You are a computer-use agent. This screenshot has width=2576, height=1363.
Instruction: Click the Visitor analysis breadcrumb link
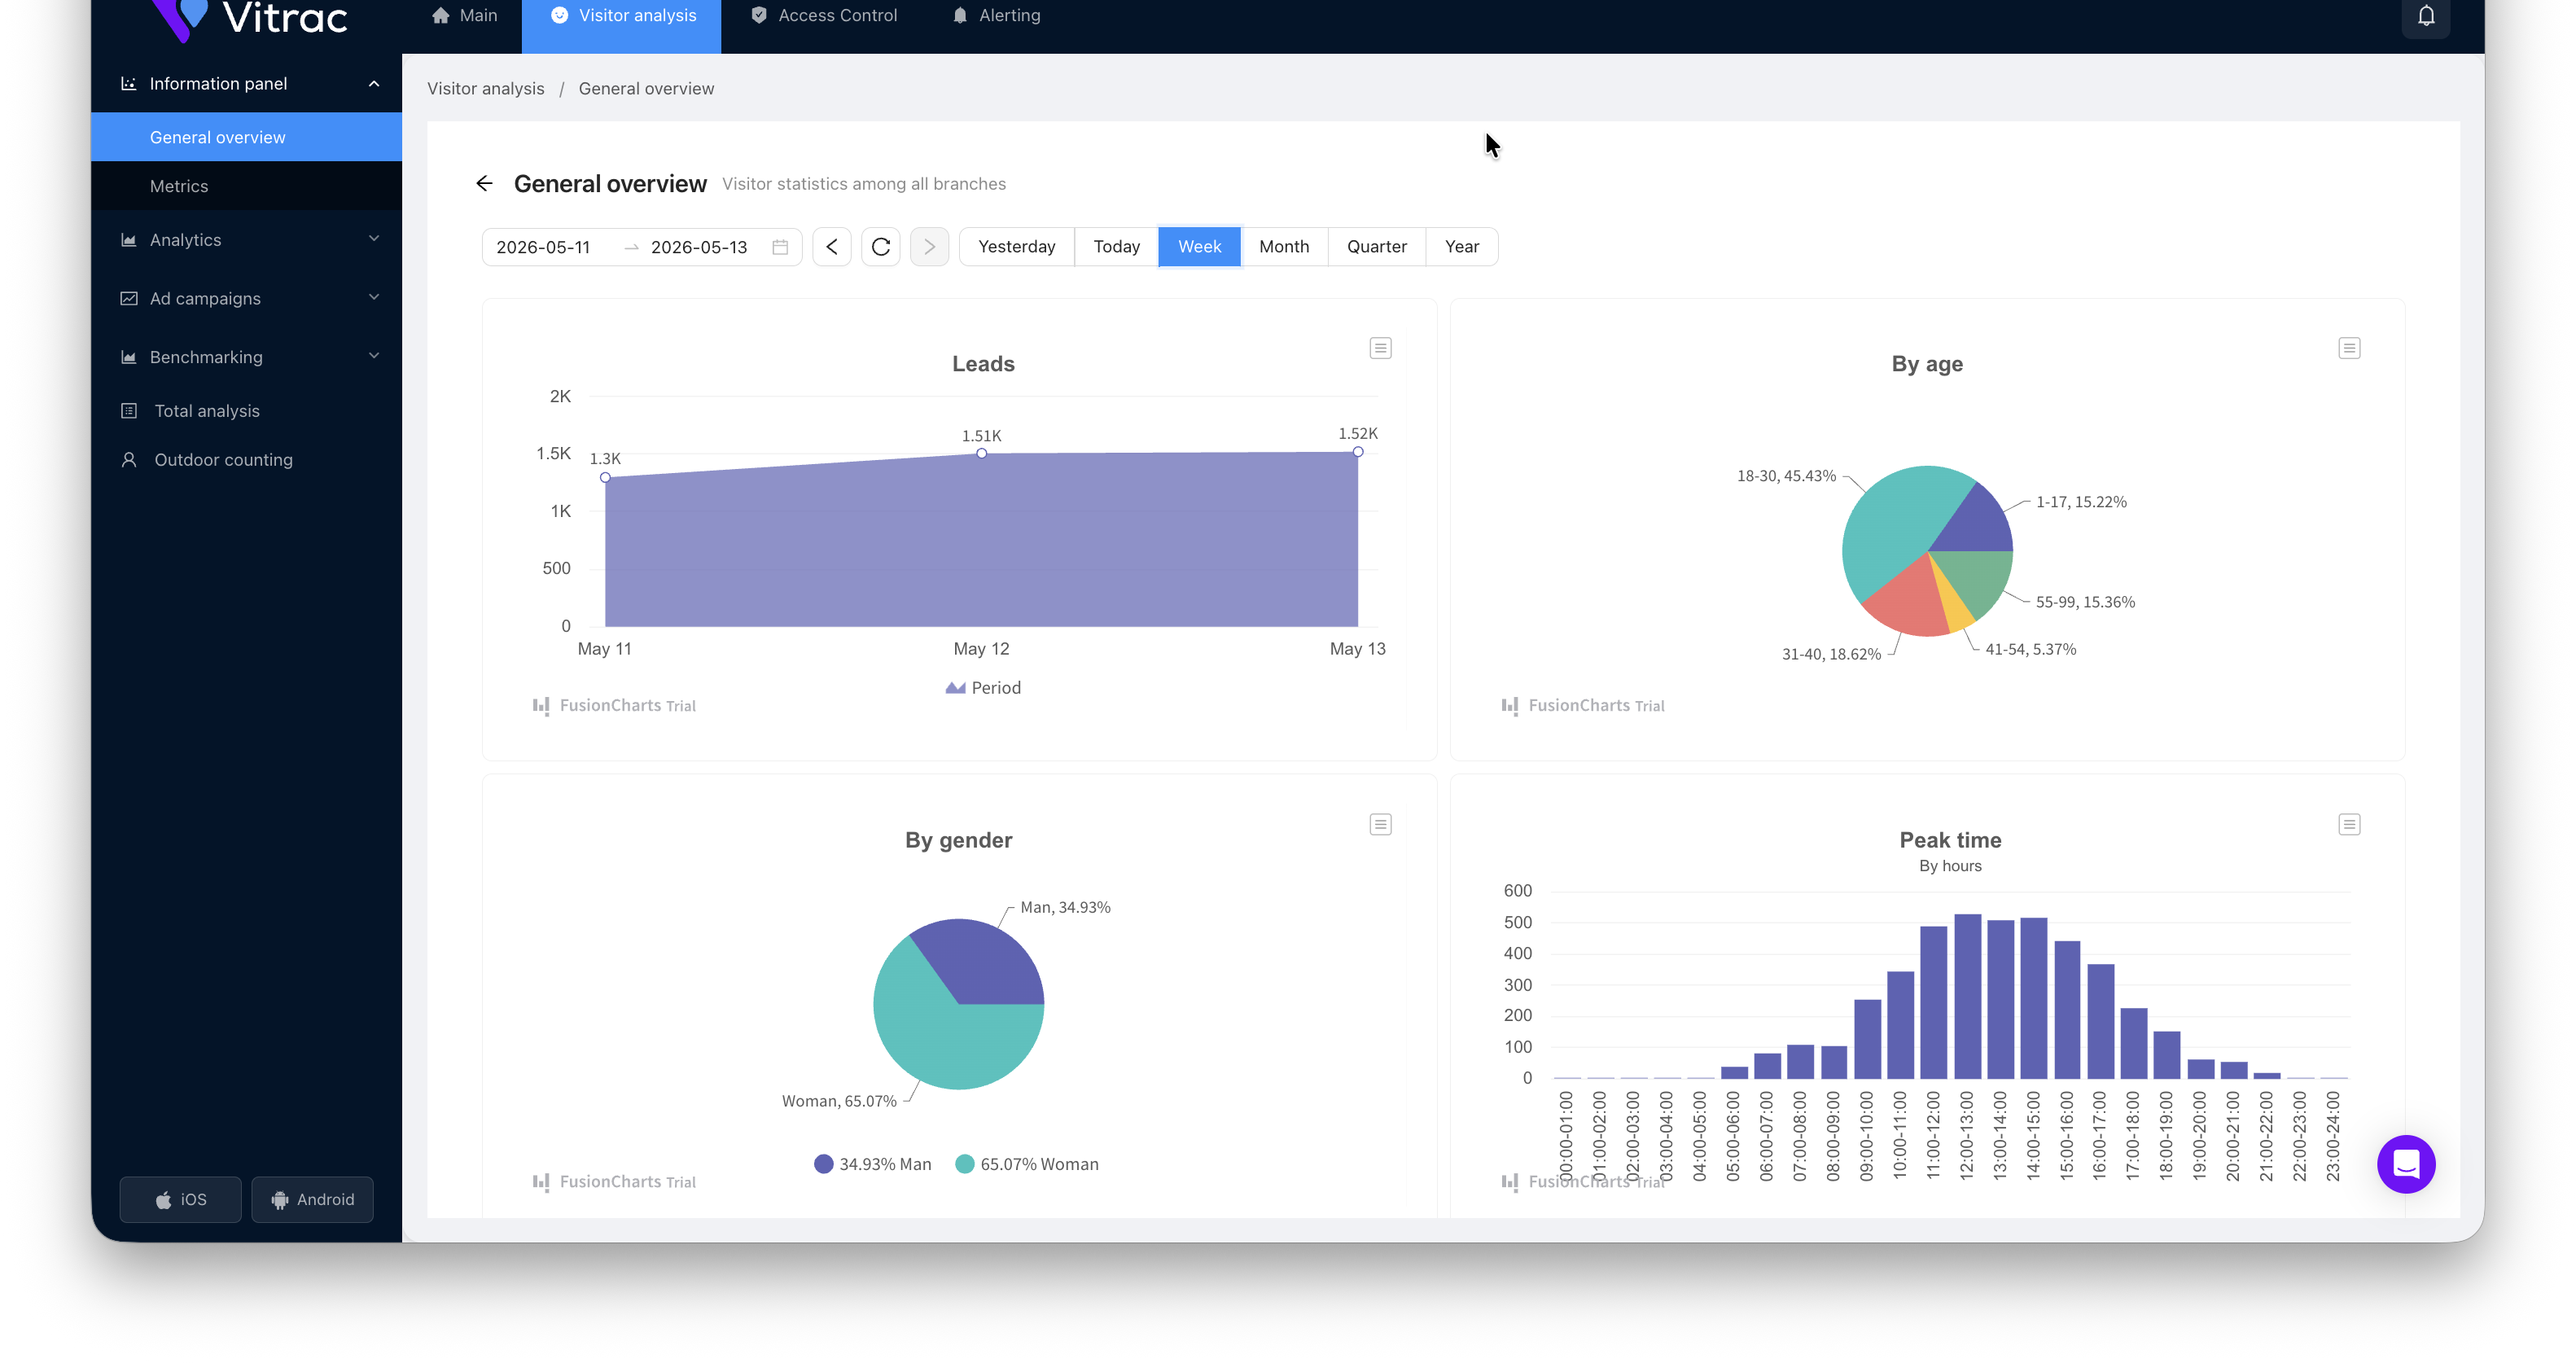[486, 89]
